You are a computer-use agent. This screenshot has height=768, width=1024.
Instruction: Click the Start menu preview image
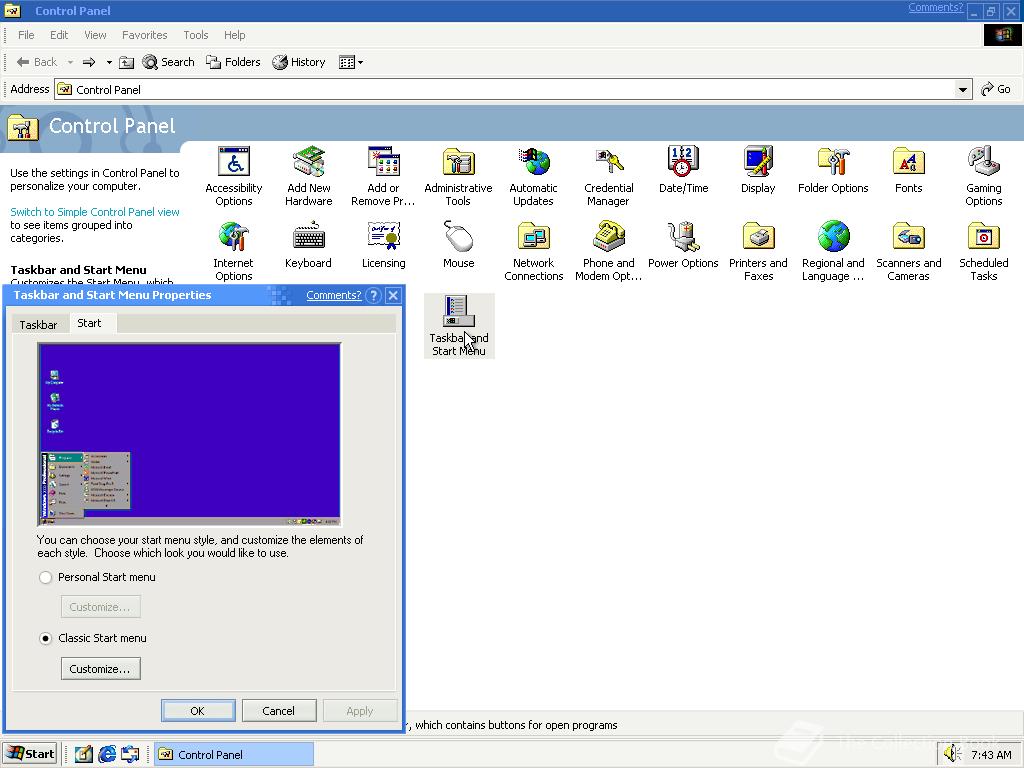(189, 434)
